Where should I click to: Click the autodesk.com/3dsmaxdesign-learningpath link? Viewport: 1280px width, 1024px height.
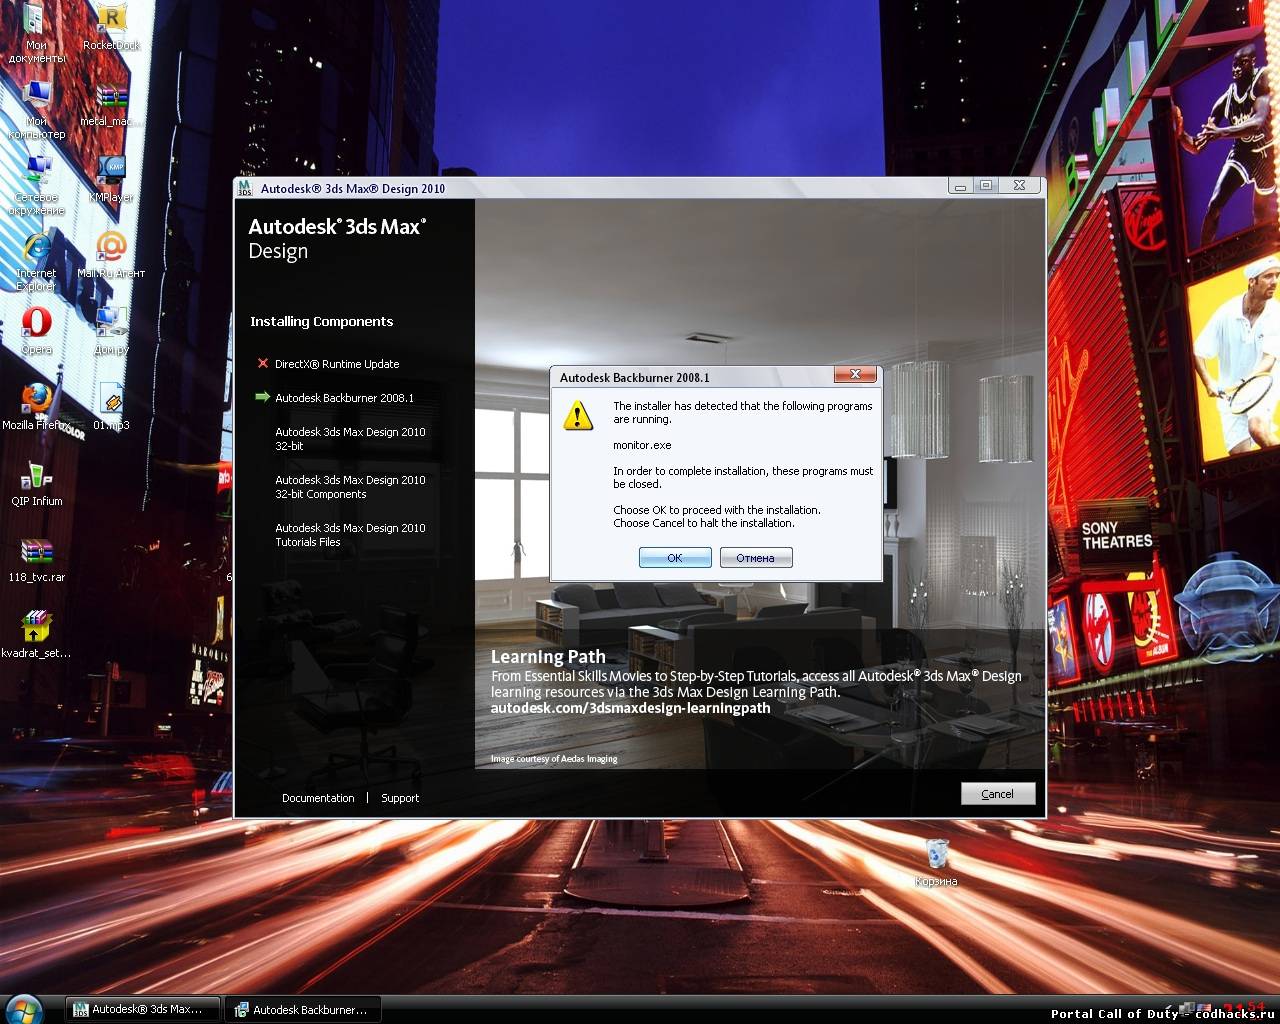(630, 708)
